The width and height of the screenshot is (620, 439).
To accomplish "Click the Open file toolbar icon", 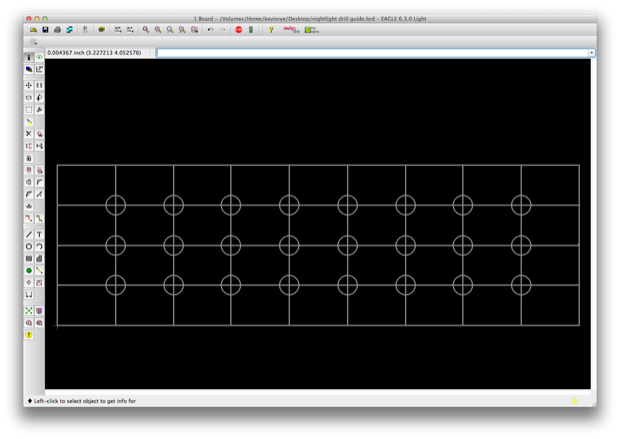I will pyautogui.click(x=34, y=30).
